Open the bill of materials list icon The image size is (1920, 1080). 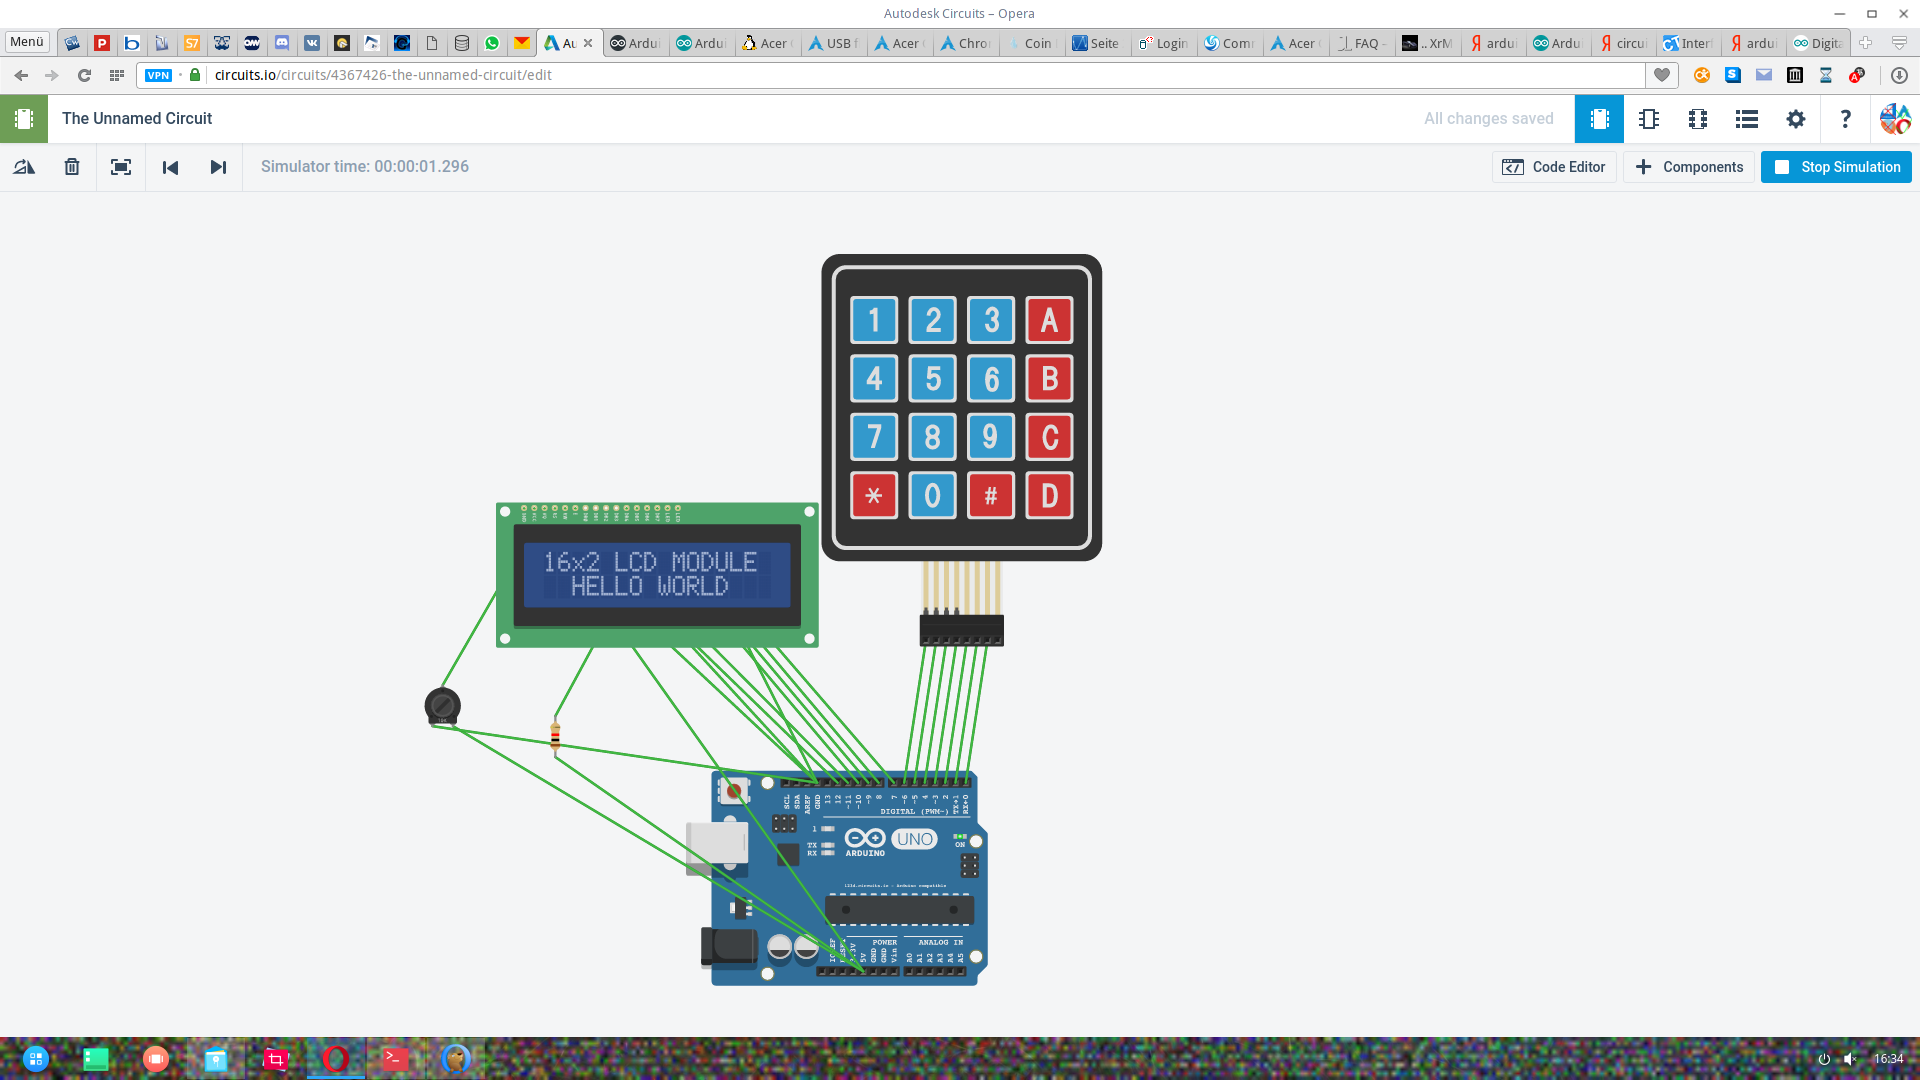1747,119
